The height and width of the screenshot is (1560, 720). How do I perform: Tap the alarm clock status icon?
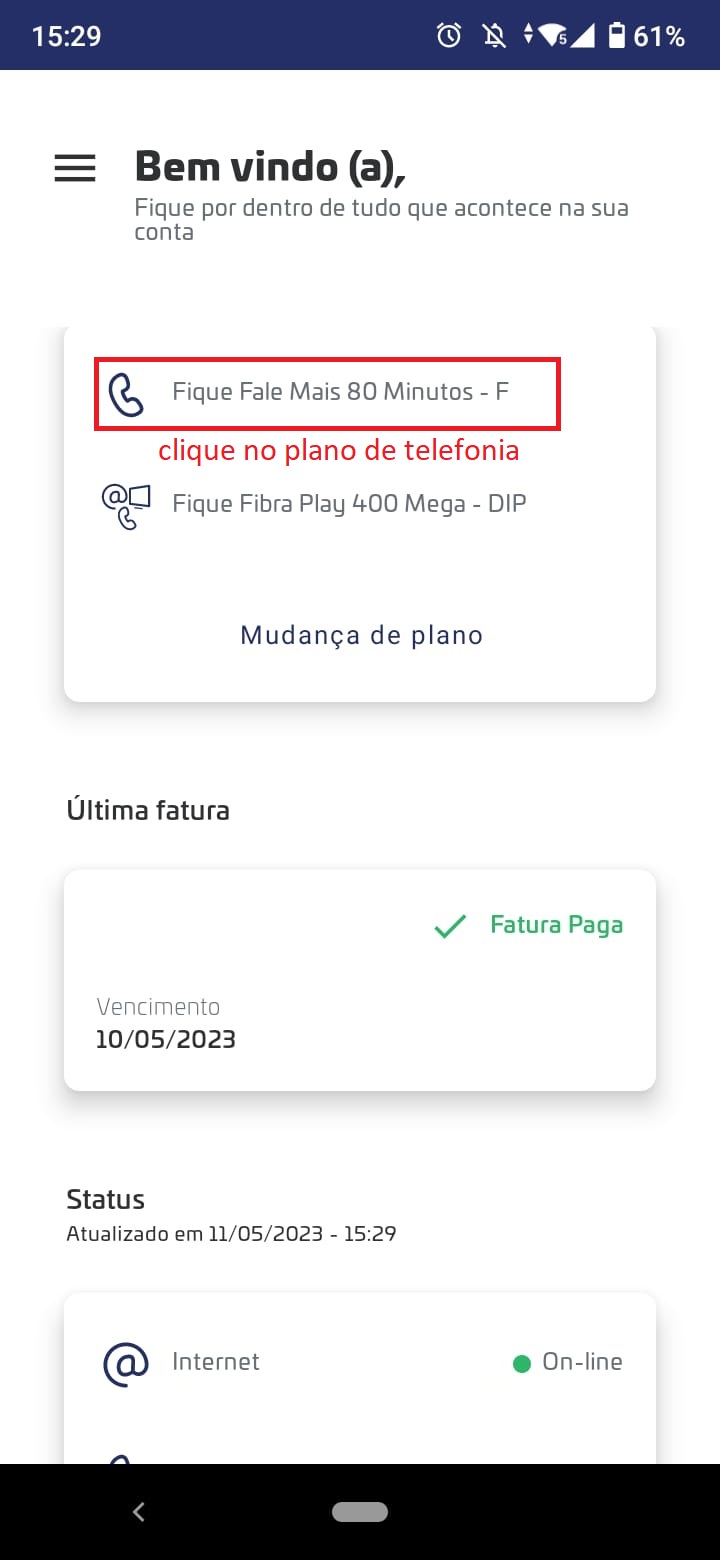[450, 36]
